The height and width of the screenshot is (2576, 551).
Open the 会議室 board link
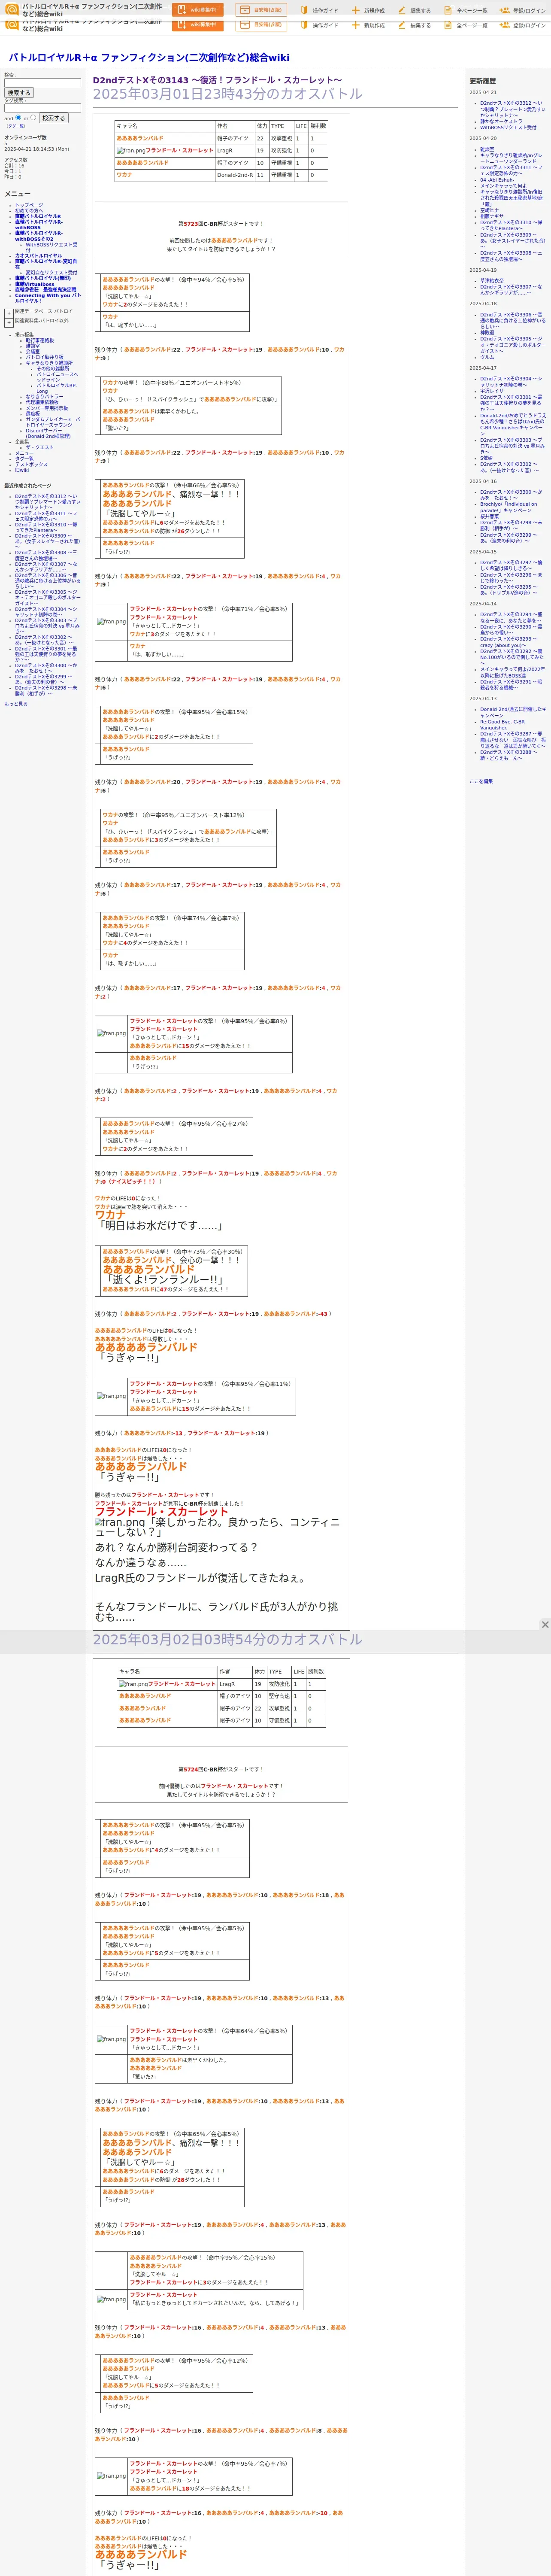click(33, 351)
